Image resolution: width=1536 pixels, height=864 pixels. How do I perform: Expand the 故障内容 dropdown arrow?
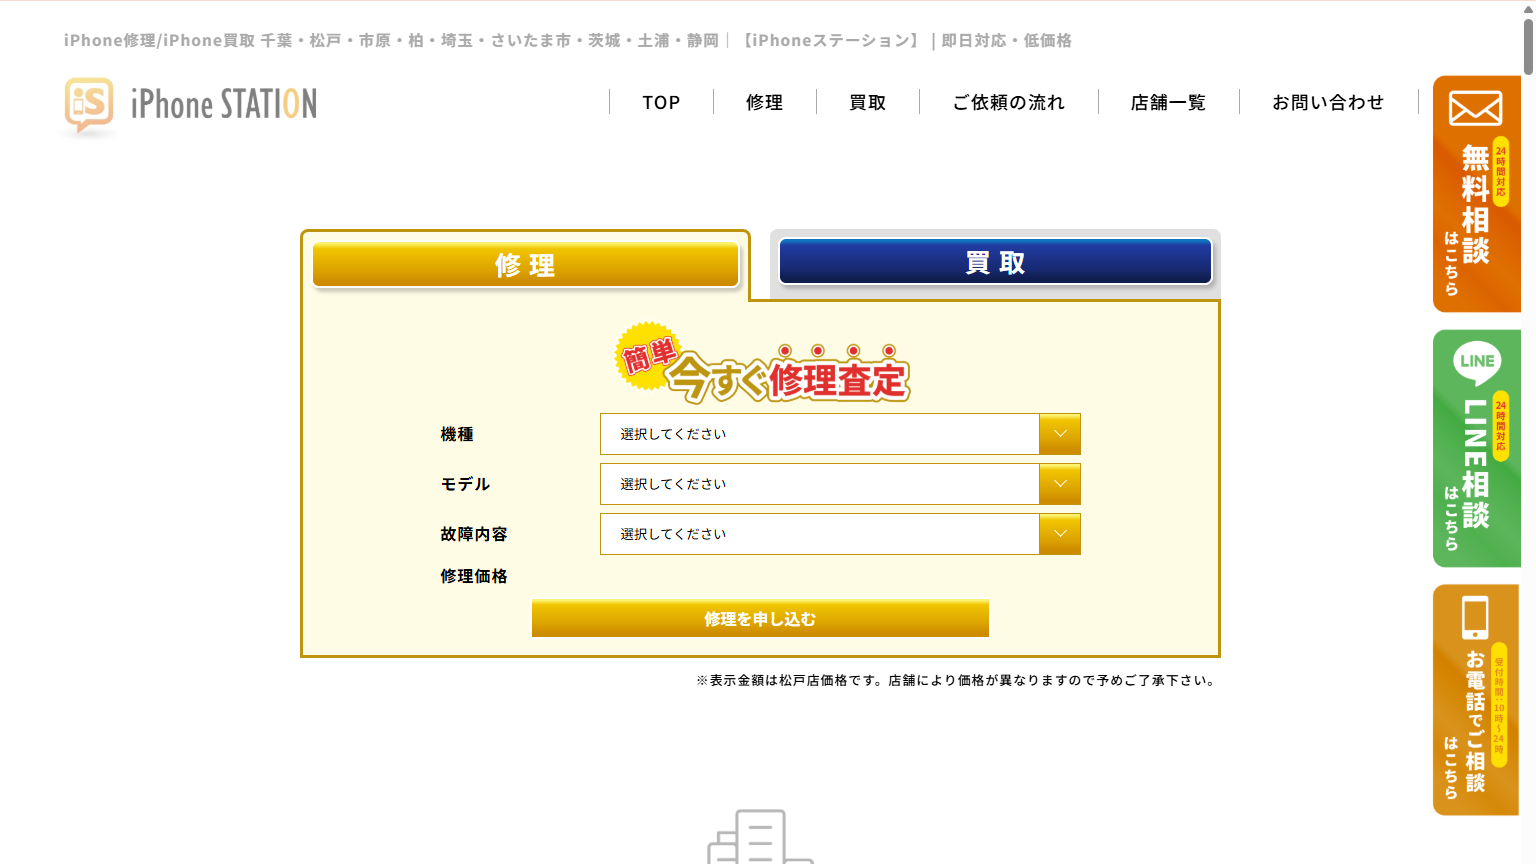click(1060, 534)
